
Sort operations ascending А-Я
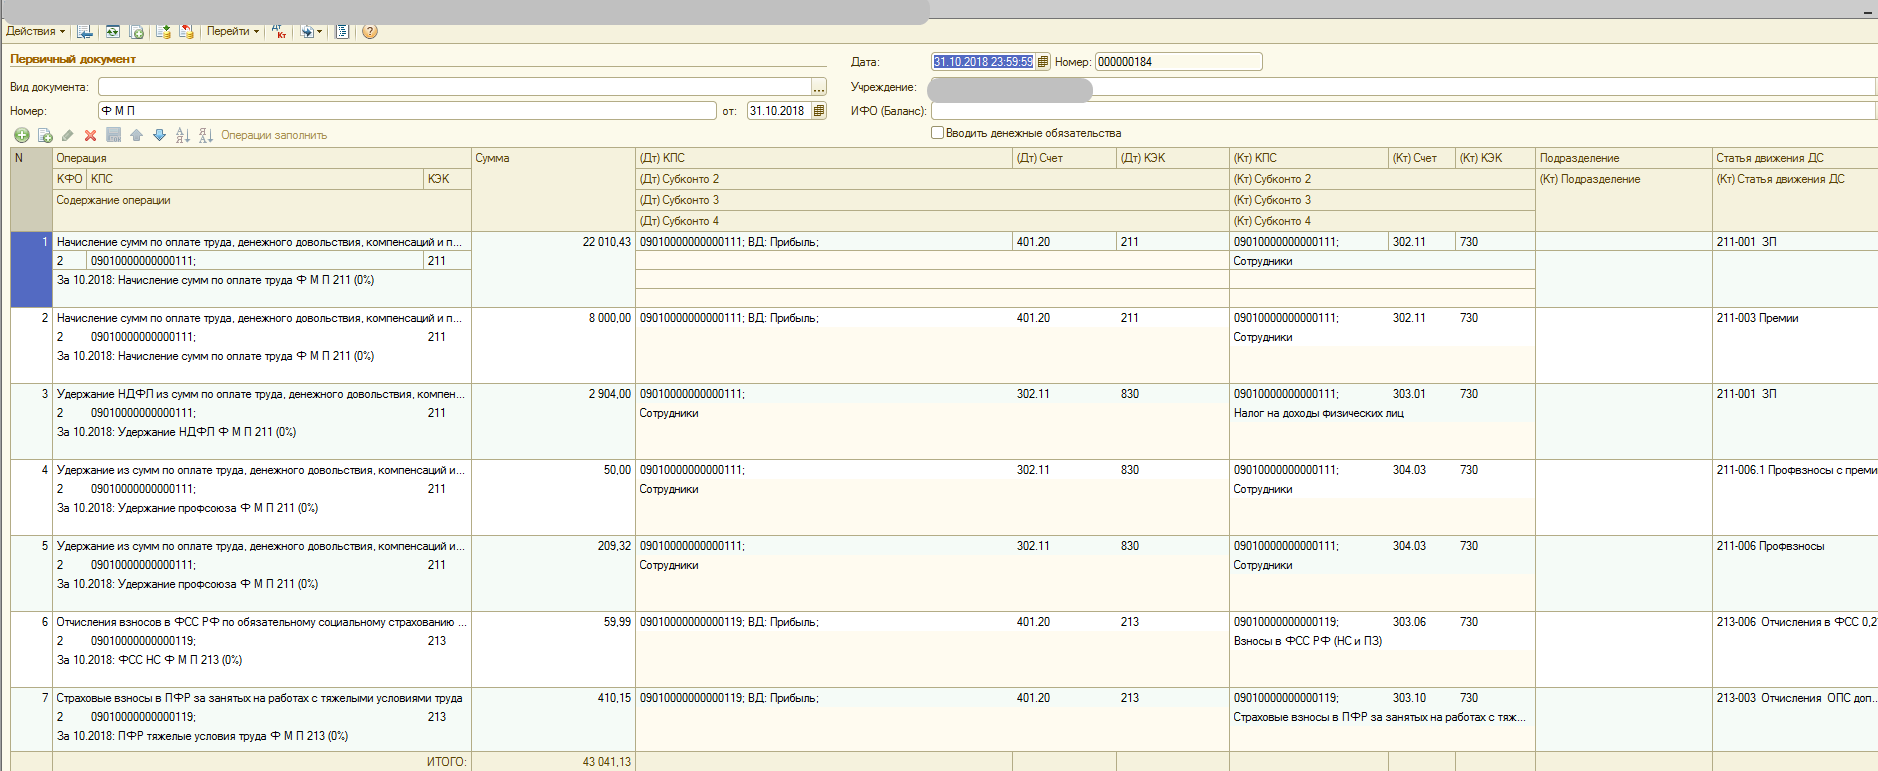point(182,135)
